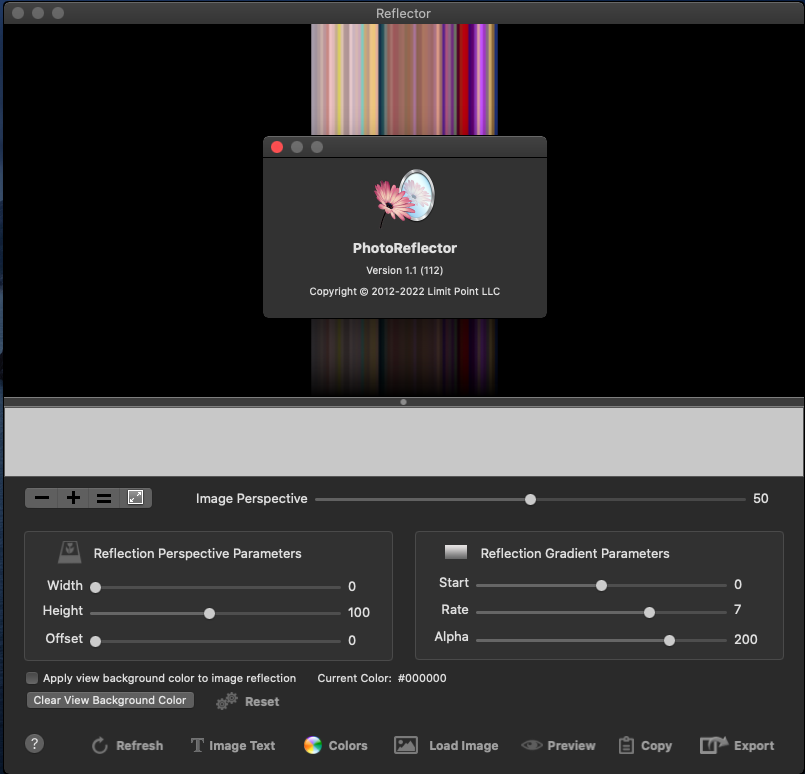Click the reflection Height slider knob
805x774 pixels.
click(209, 613)
